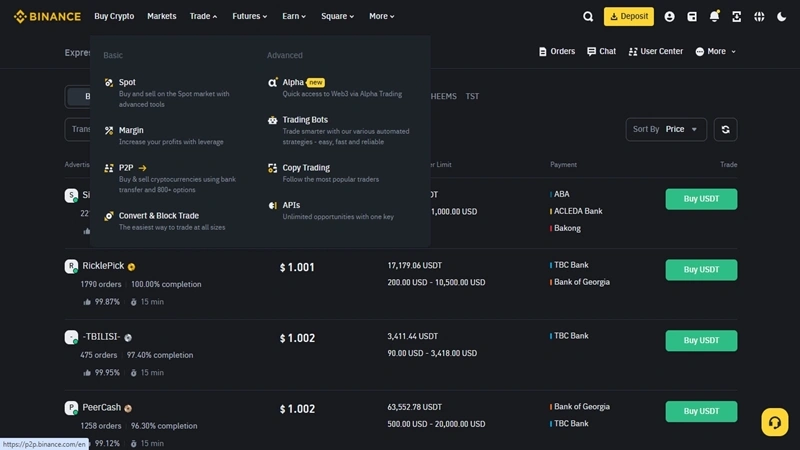The height and width of the screenshot is (450, 800).
Task: Open the search magnifier icon
Action: 588,16
